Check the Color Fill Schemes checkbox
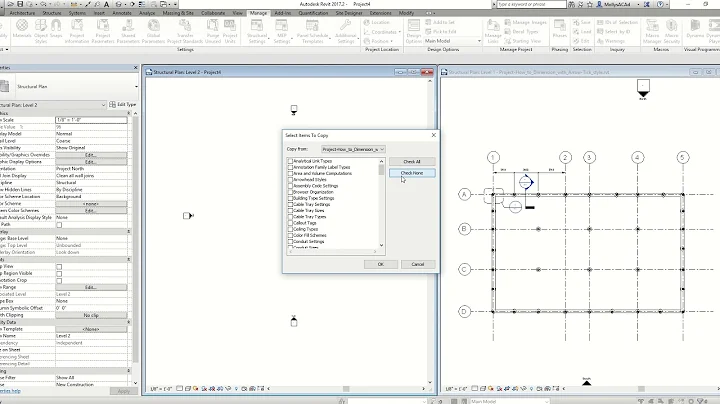Image resolution: width=720 pixels, height=404 pixels. pyautogui.click(x=290, y=235)
